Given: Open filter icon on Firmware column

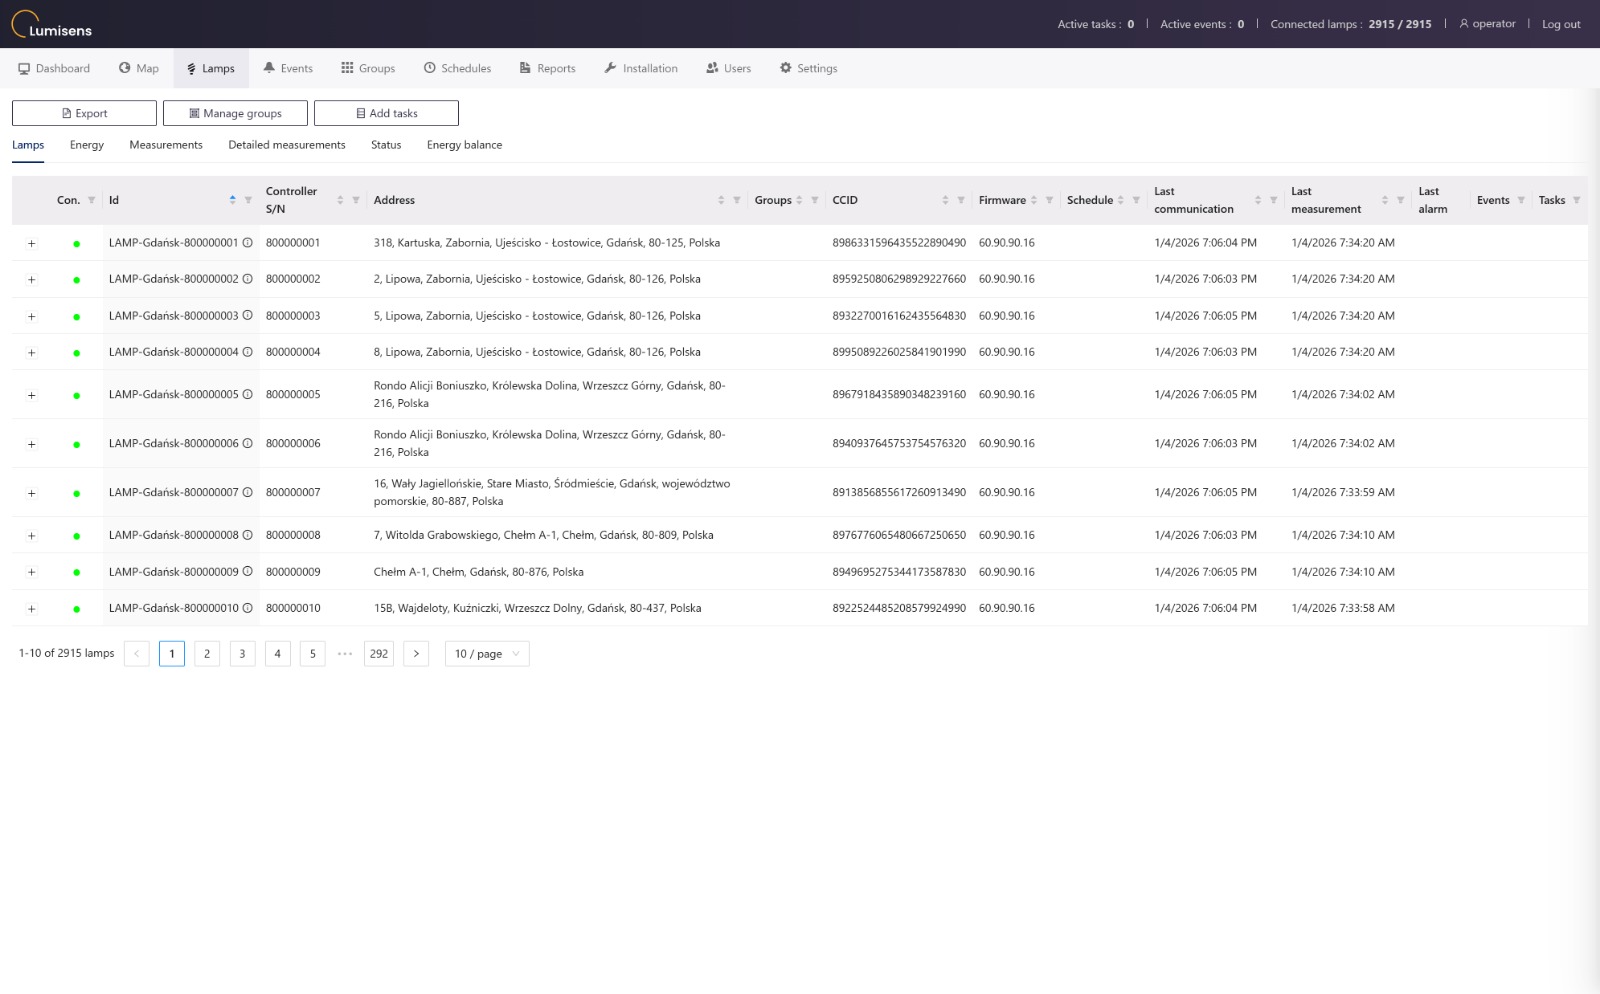Looking at the screenshot, I should click(x=1049, y=200).
